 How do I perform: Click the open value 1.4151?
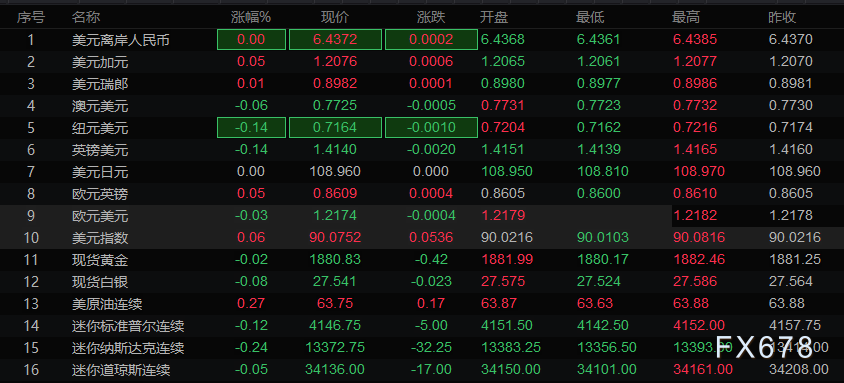click(x=502, y=149)
